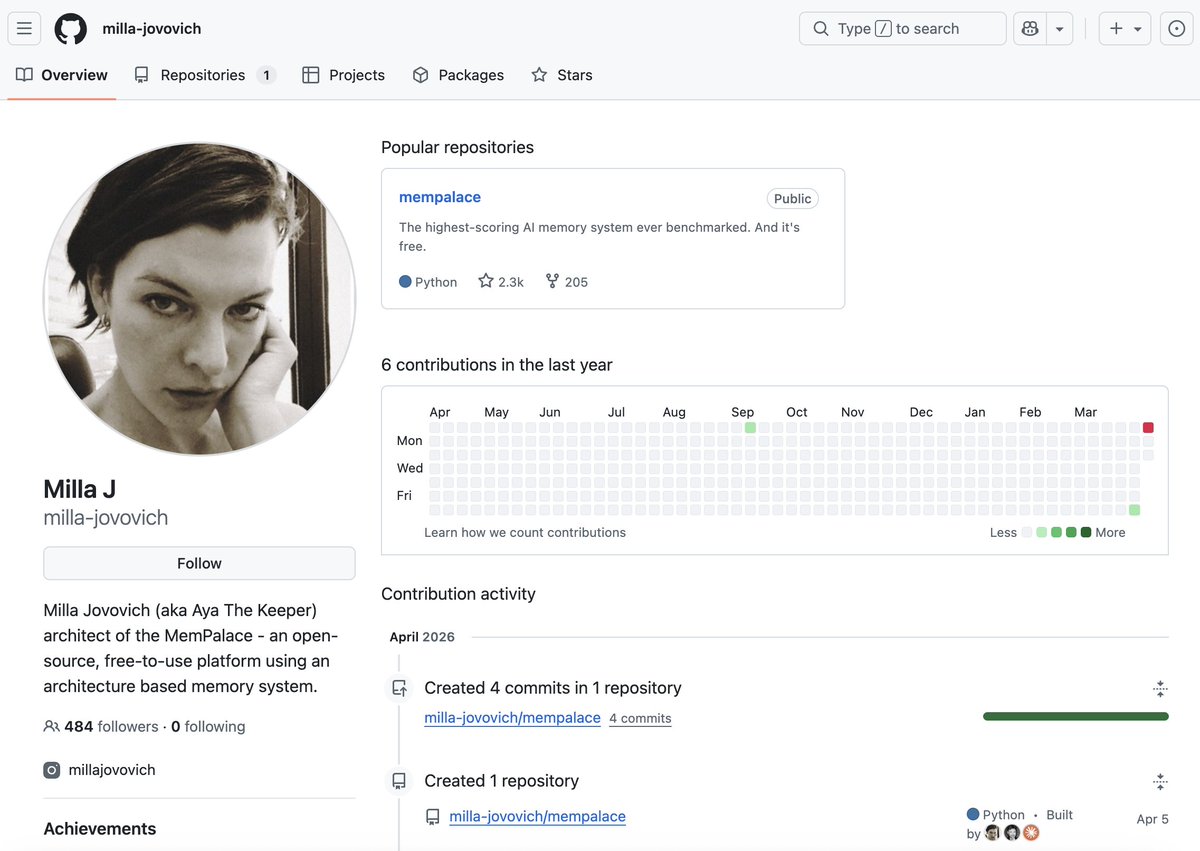The width and height of the screenshot is (1200, 851).
Task: Click the magnifier icon in search box
Action: [x=821, y=29]
